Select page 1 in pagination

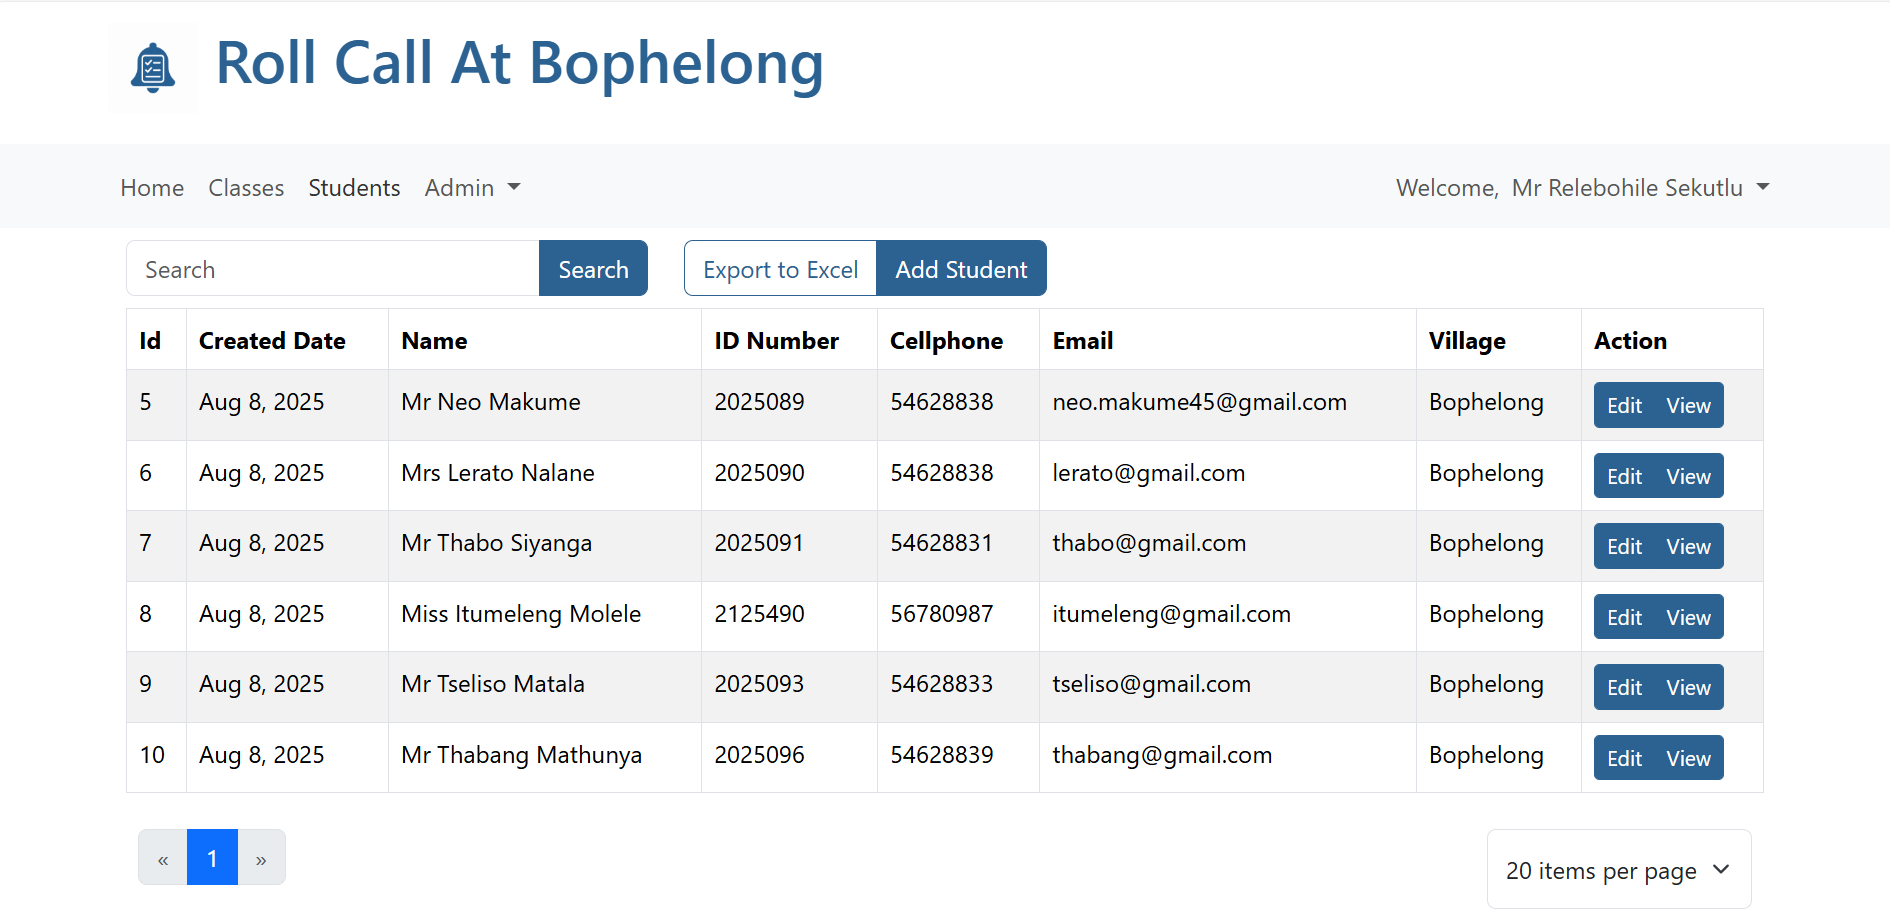[212, 858]
